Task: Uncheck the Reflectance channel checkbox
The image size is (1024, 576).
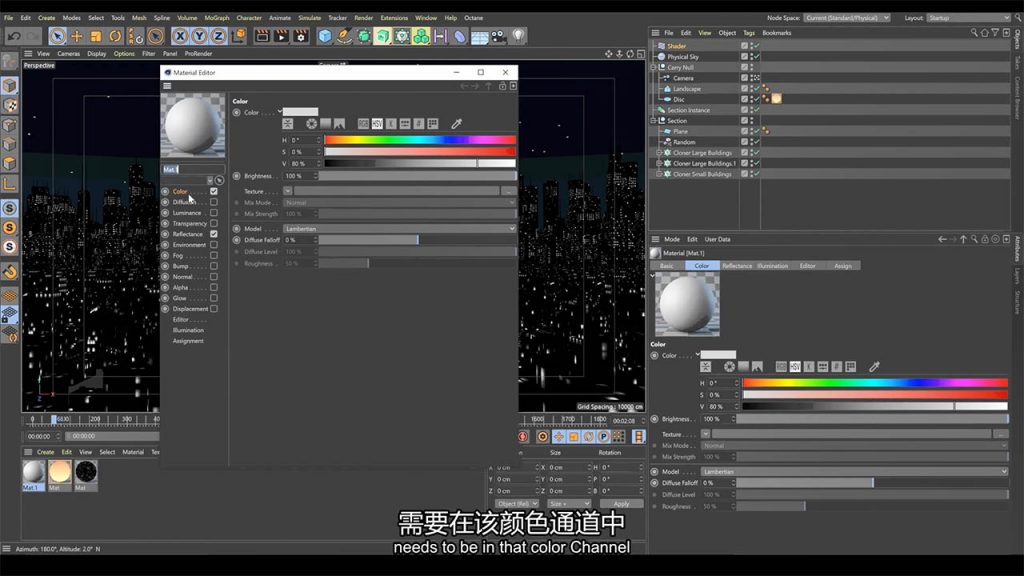Action: point(214,234)
